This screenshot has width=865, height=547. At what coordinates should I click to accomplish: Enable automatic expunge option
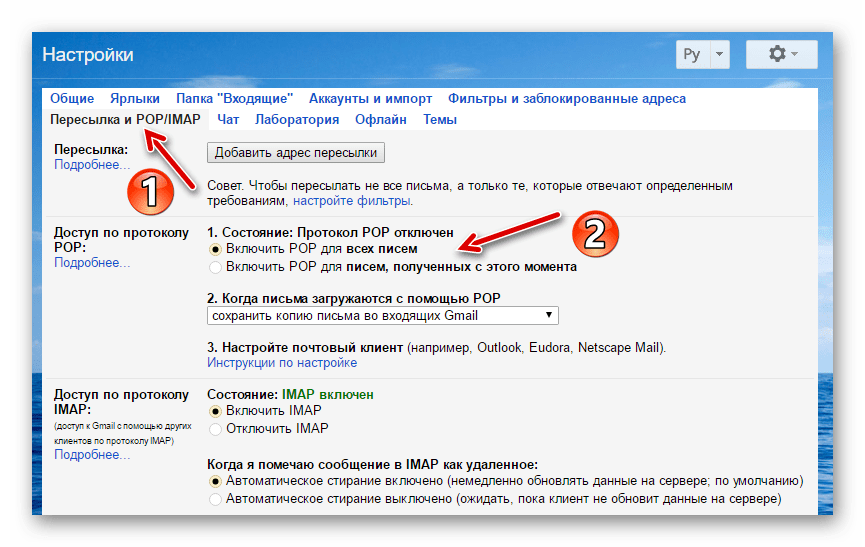pyautogui.click(x=215, y=480)
